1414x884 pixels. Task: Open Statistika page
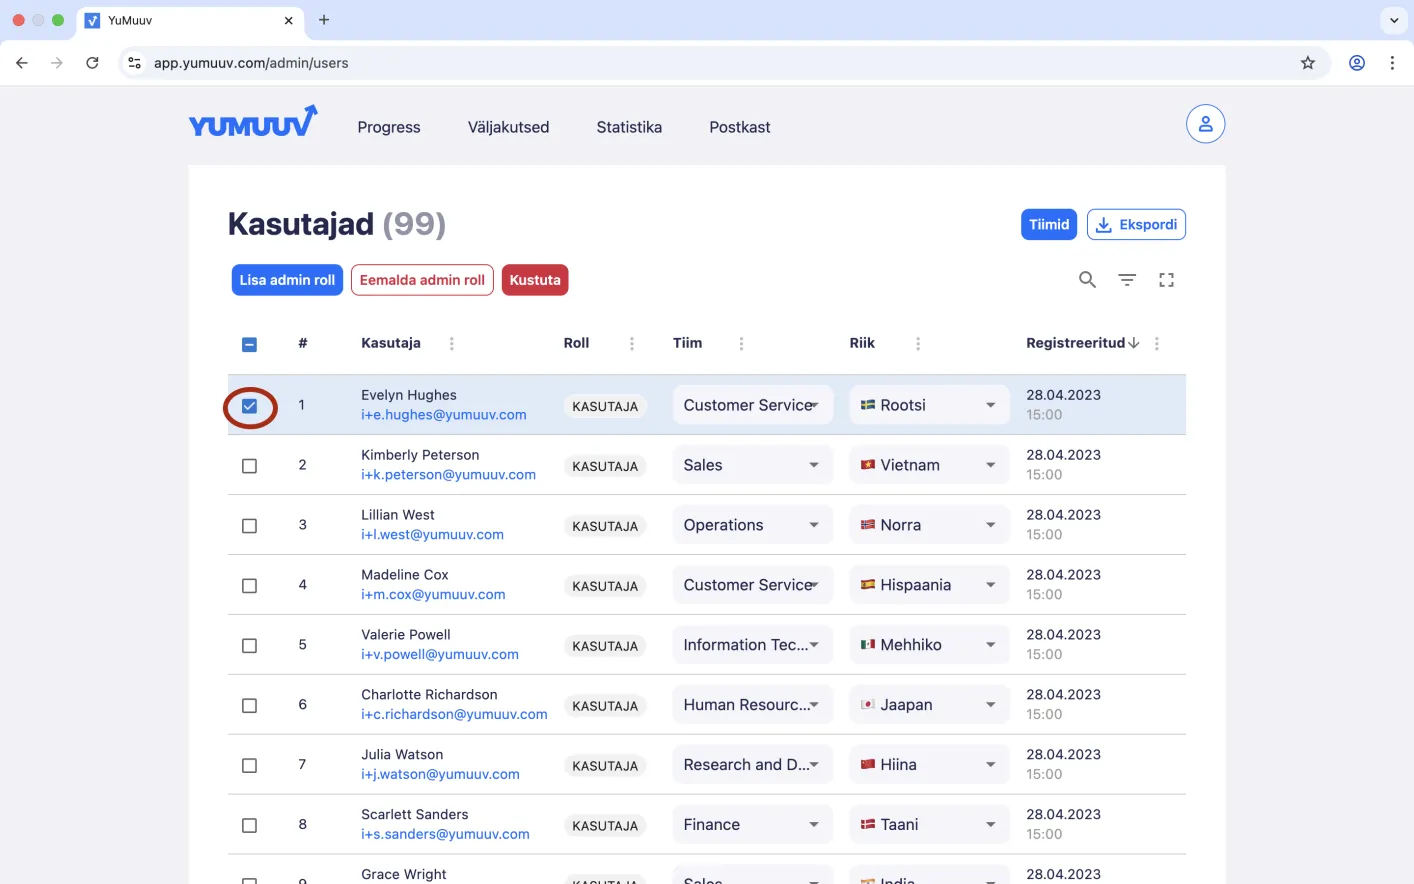pos(629,127)
